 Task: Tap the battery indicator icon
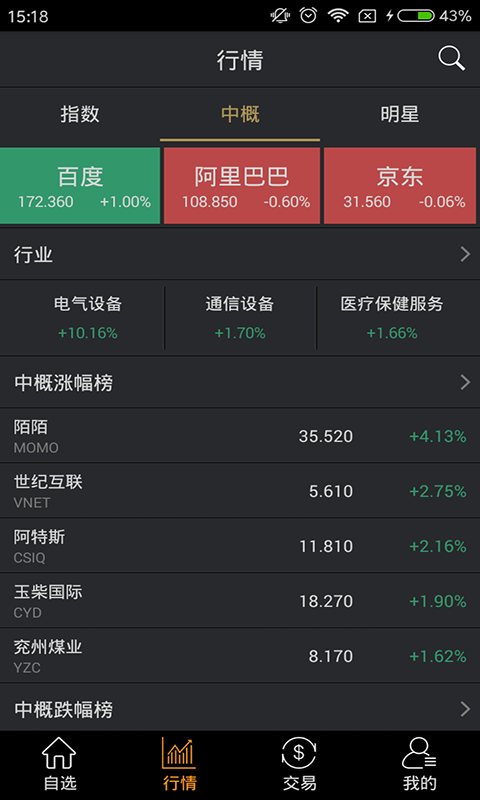pos(416,16)
